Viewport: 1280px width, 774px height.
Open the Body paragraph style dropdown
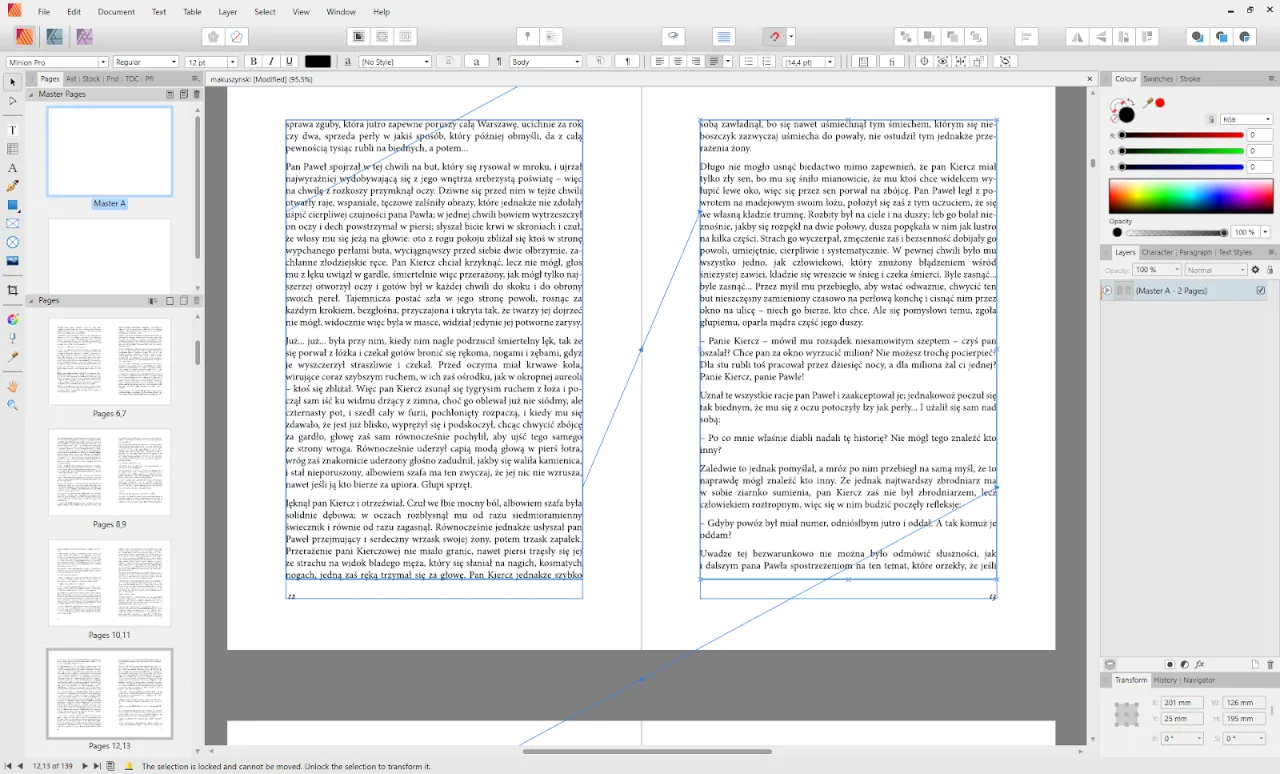(545, 62)
